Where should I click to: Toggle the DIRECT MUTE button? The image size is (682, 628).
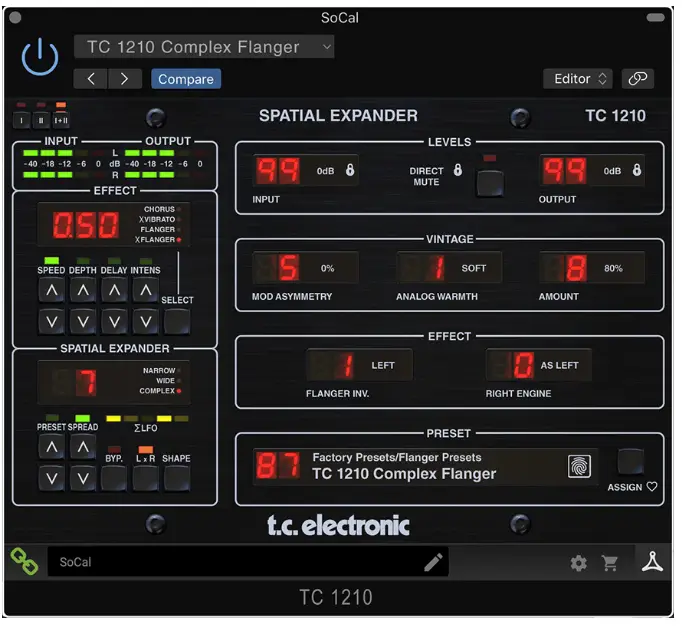click(490, 184)
